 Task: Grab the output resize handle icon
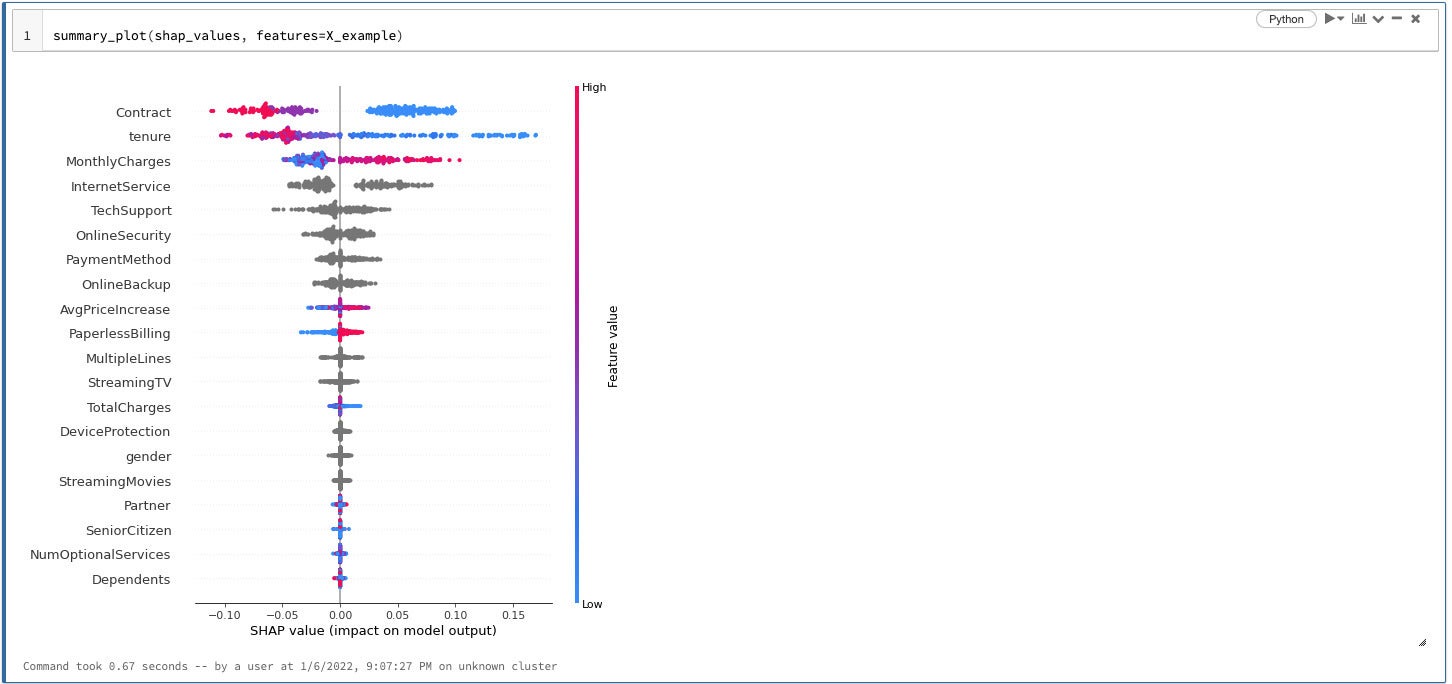1422,642
